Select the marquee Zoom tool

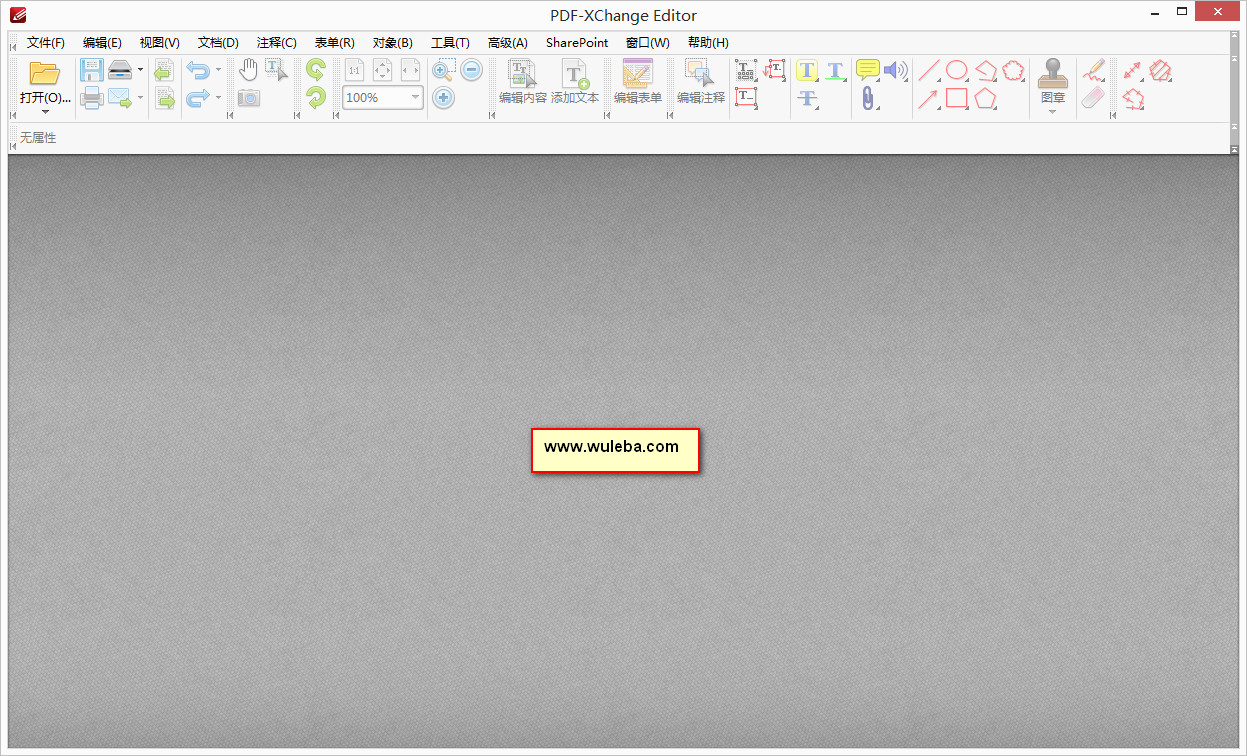click(444, 70)
